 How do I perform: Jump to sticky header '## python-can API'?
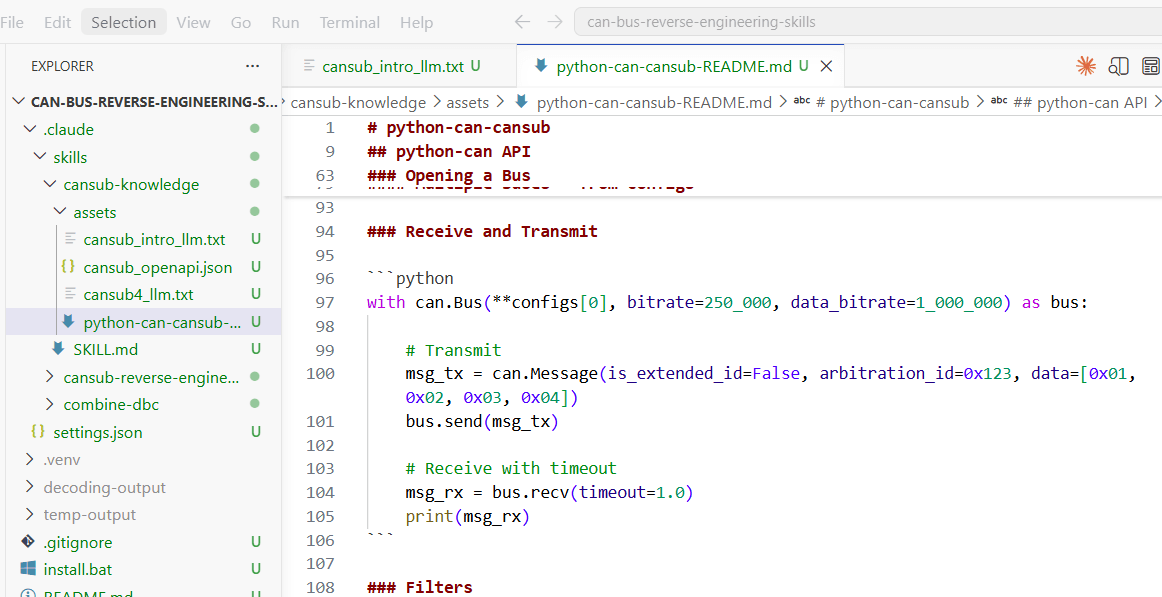pos(448,152)
